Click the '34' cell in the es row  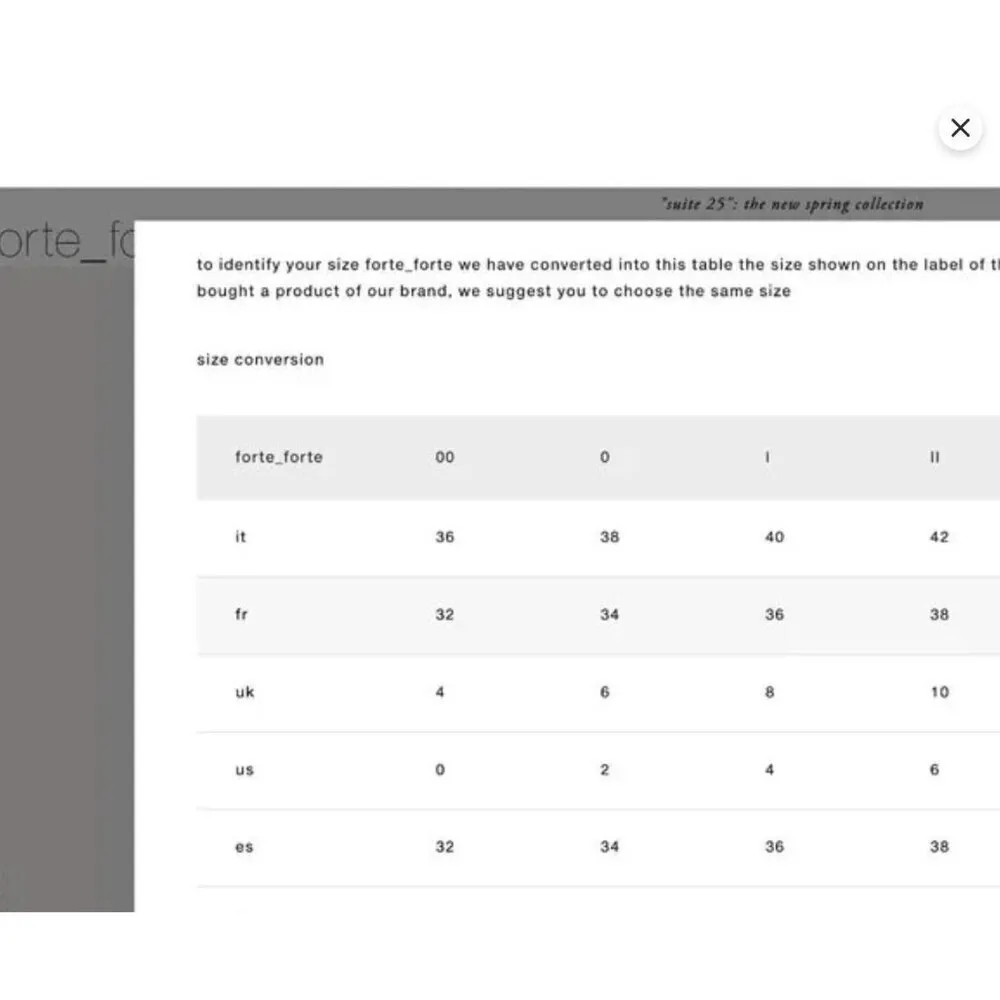click(610, 848)
